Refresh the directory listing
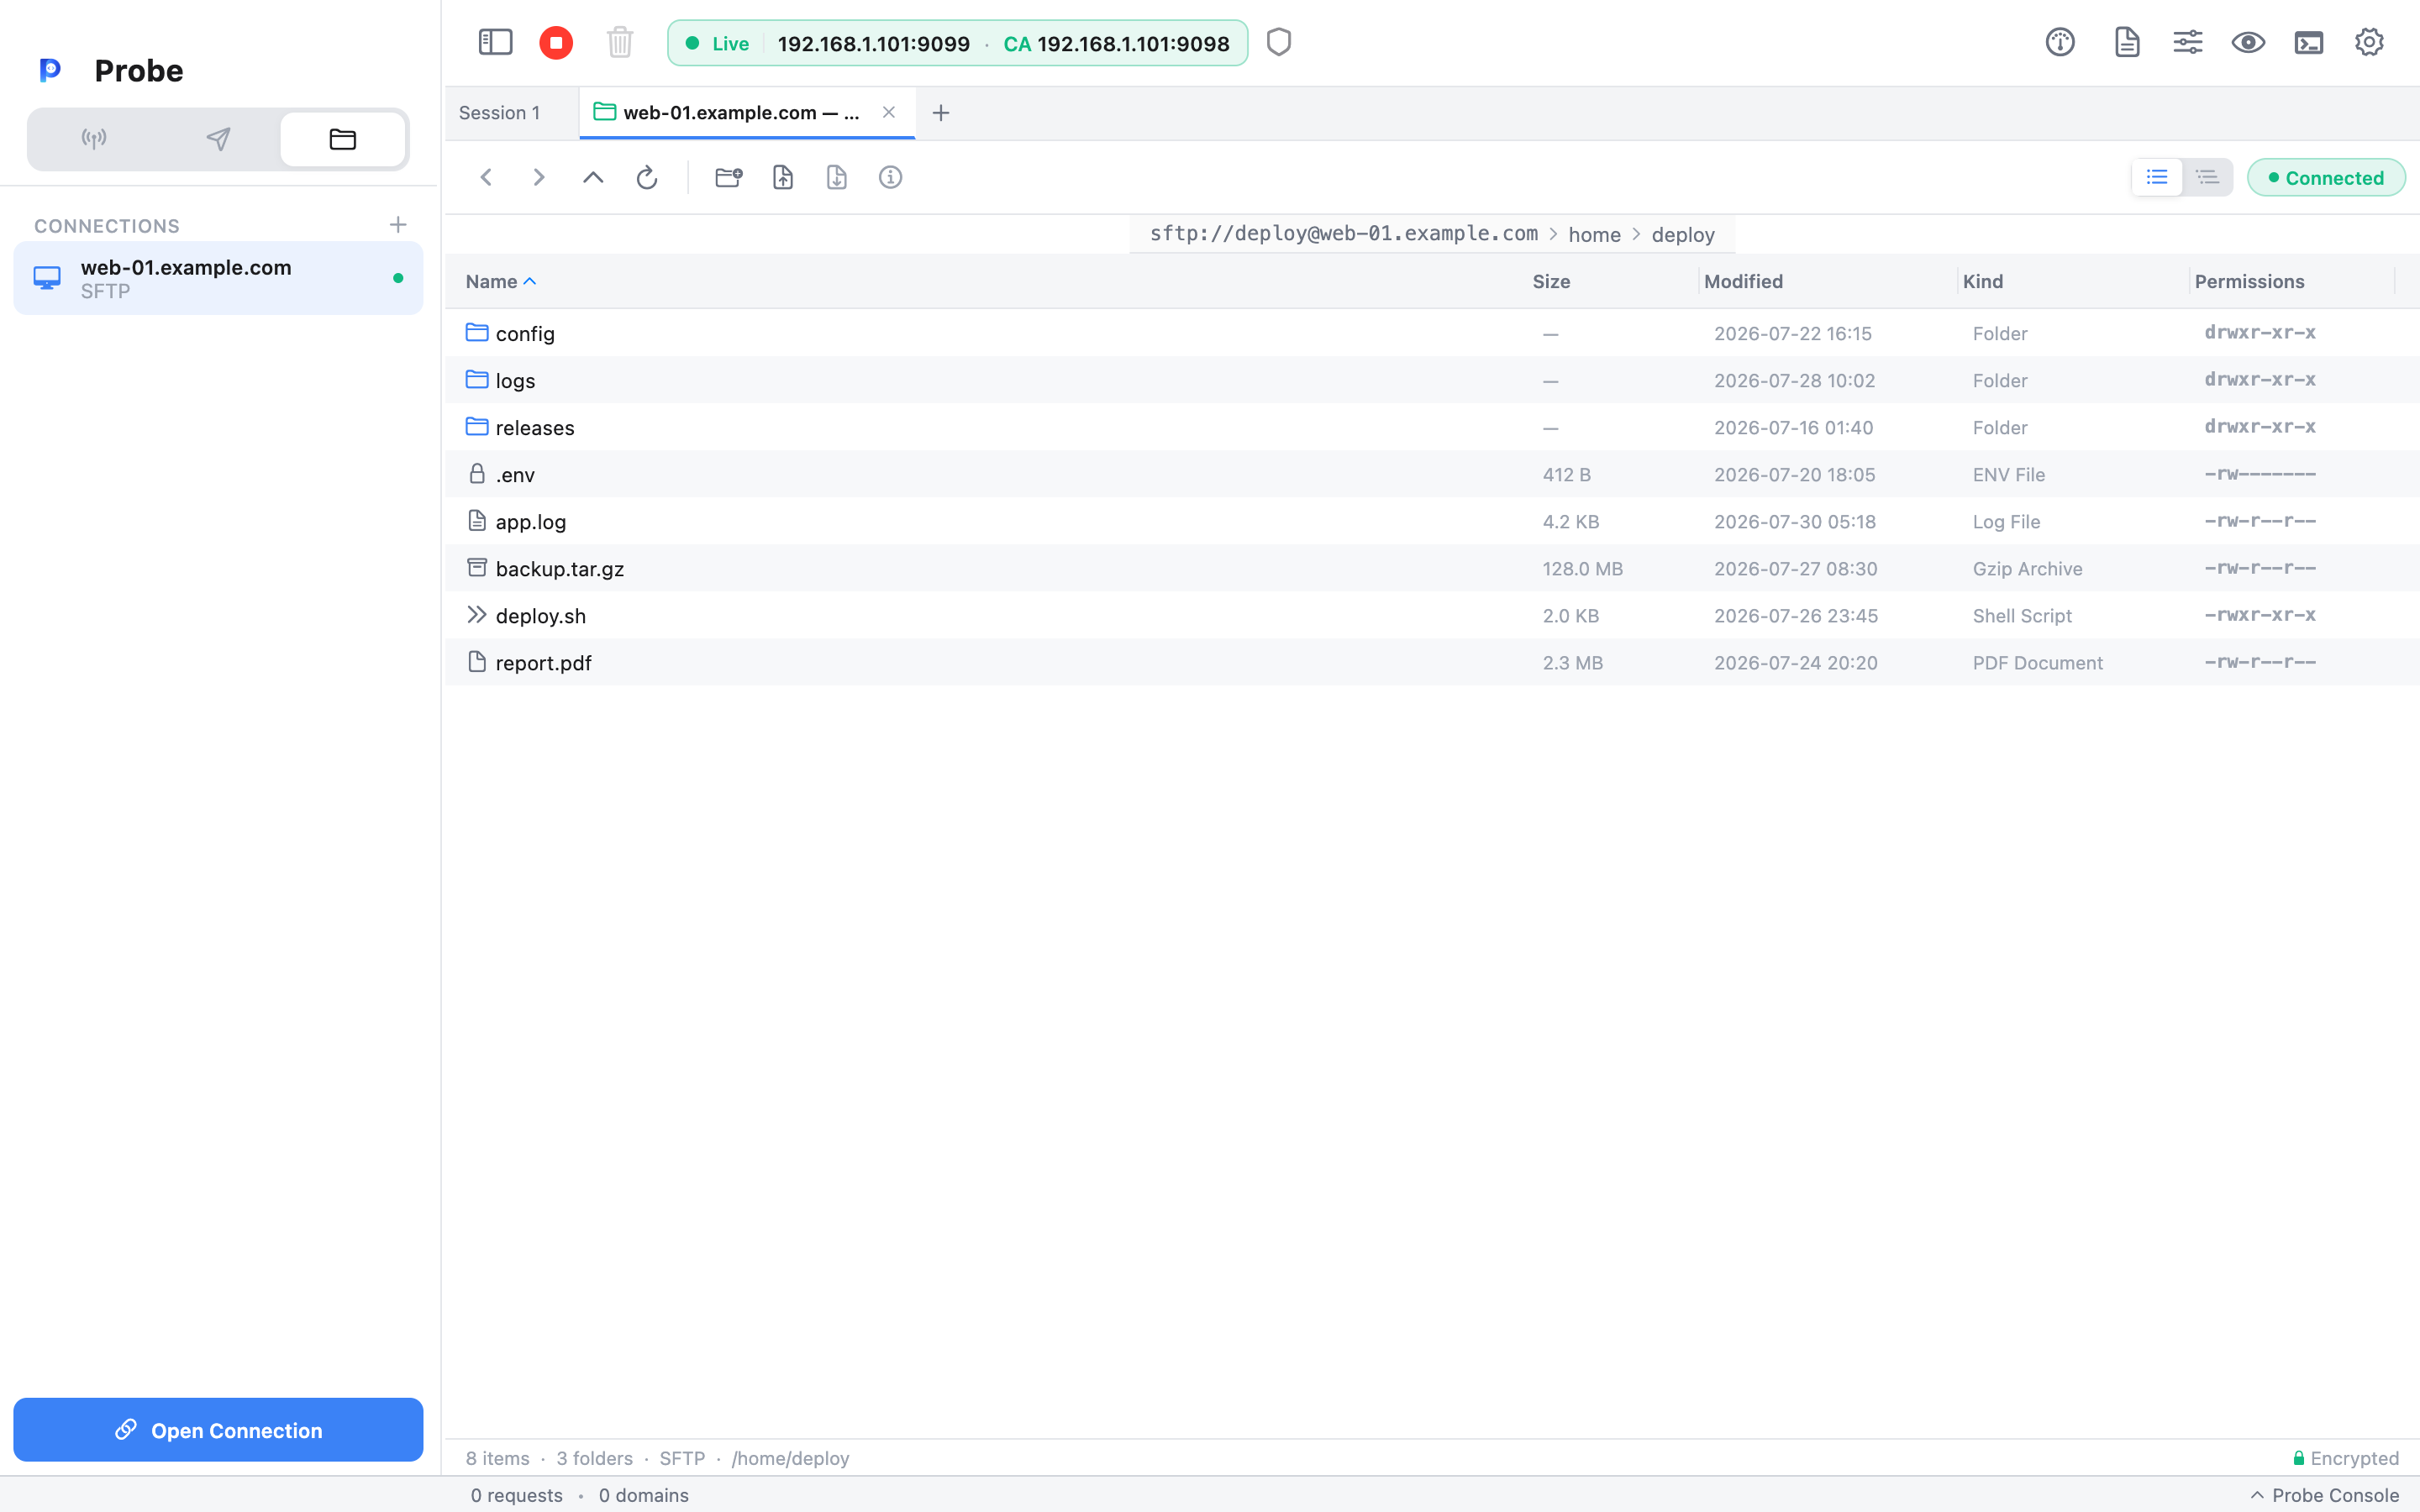Screen dimensions: 2420x1512 [647, 177]
